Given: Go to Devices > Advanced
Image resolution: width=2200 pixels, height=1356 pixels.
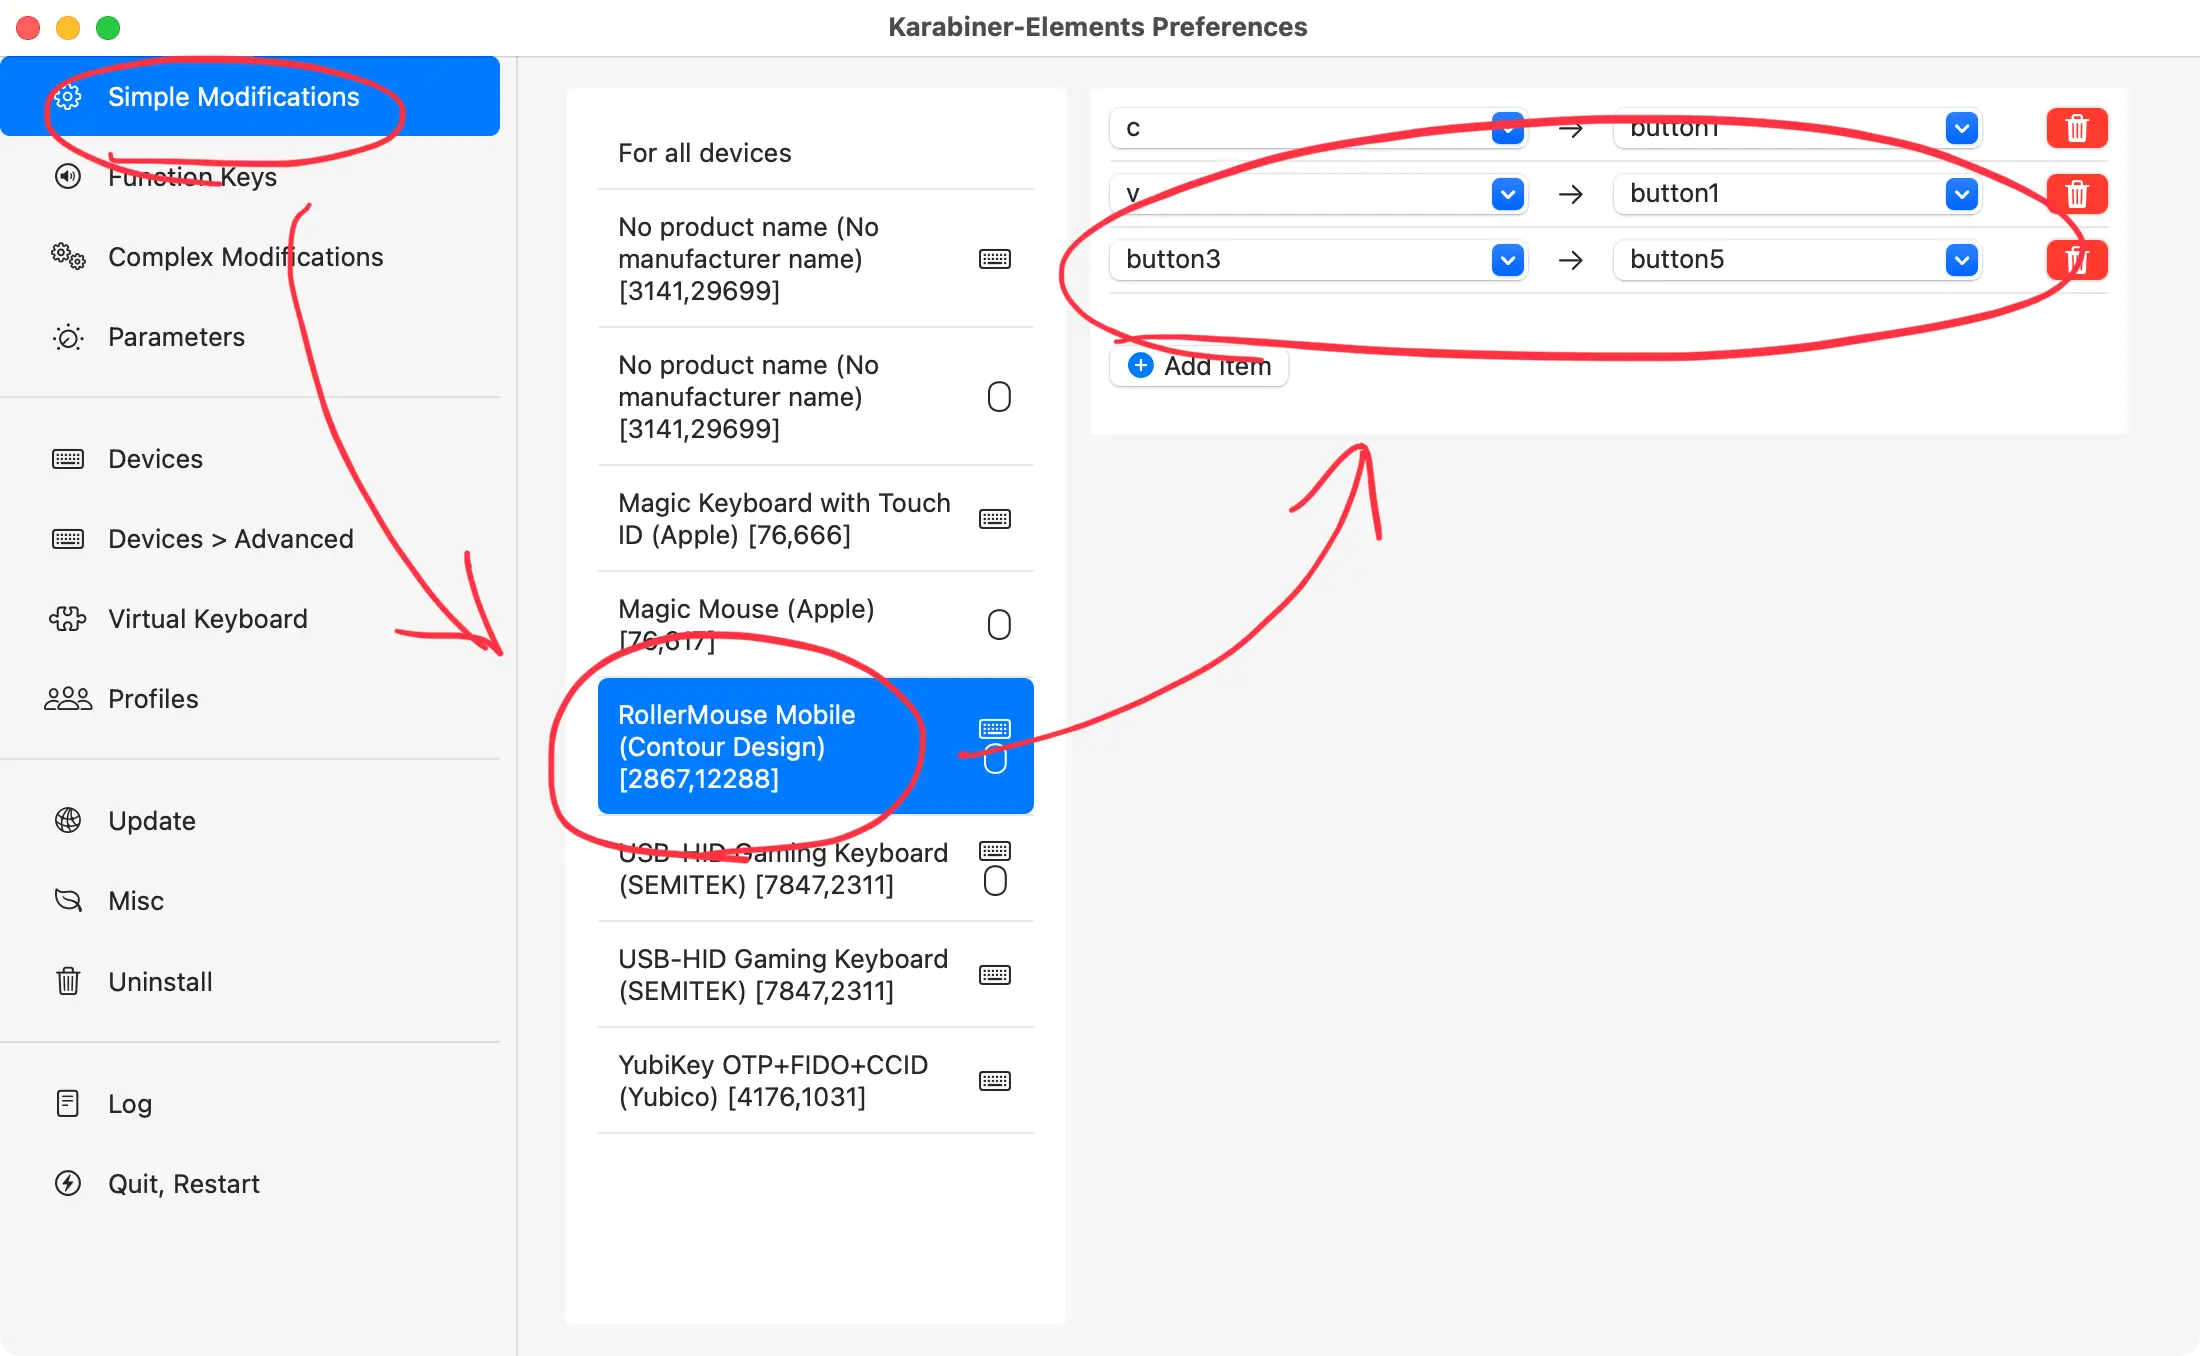Looking at the screenshot, I should 230,539.
